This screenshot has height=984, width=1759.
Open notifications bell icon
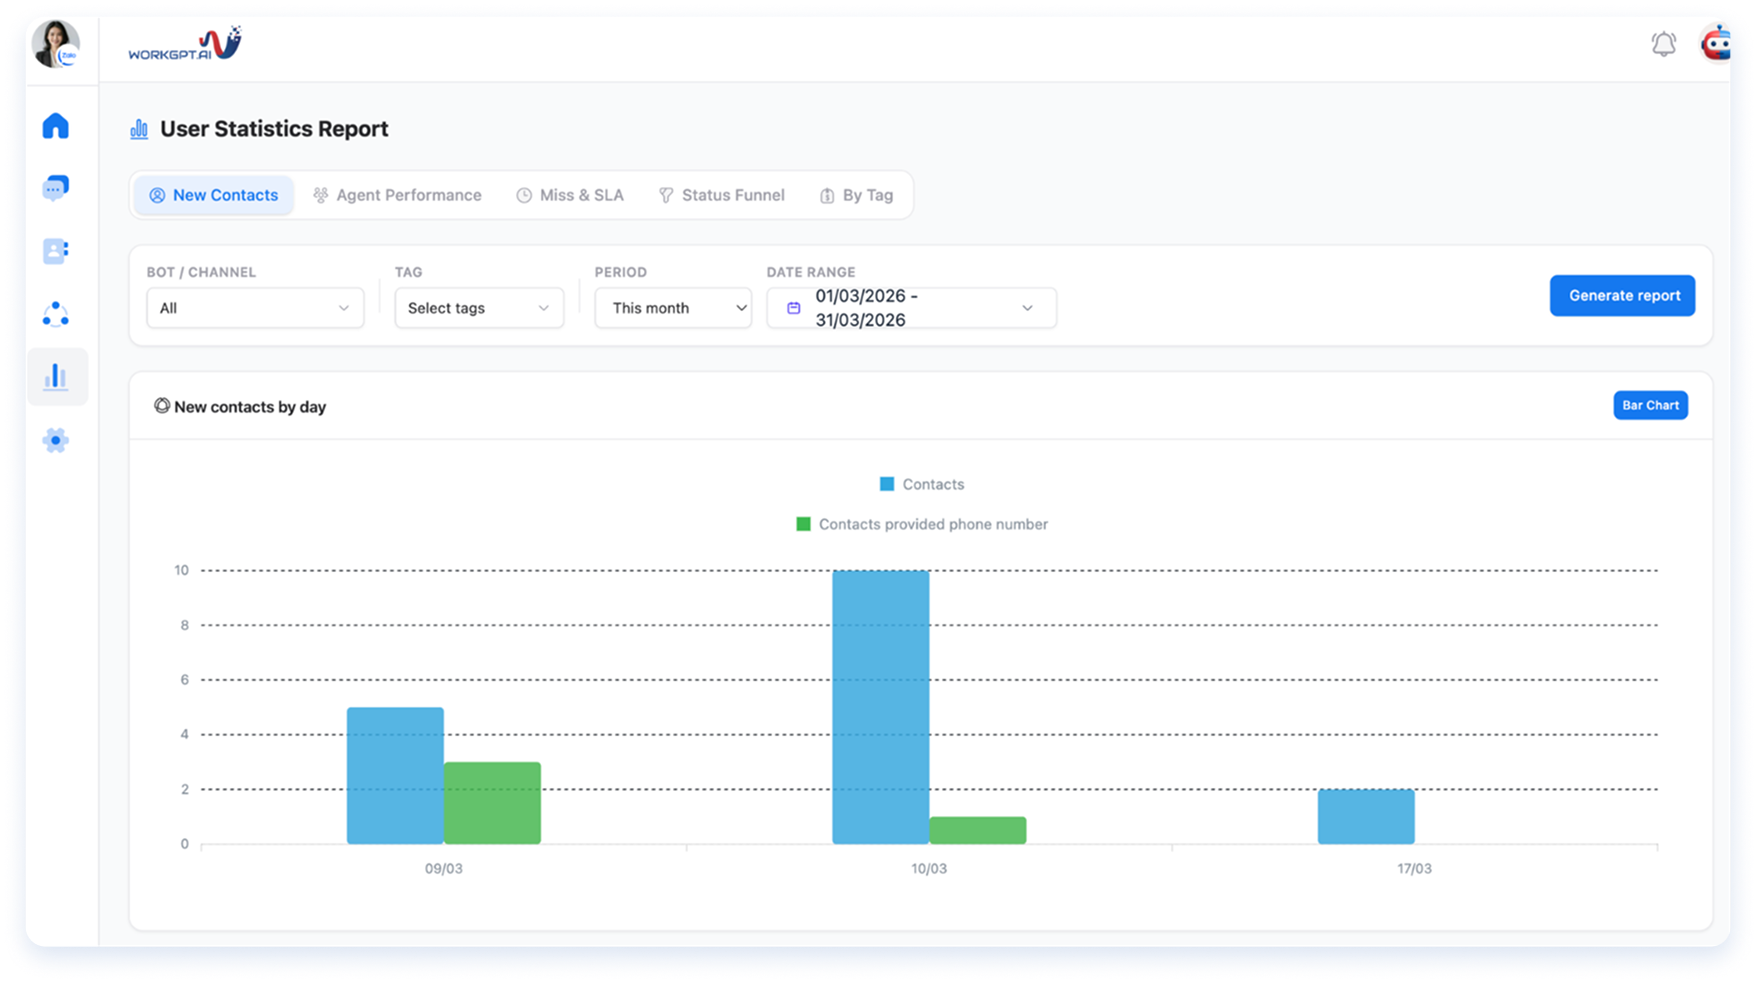click(x=1663, y=44)
